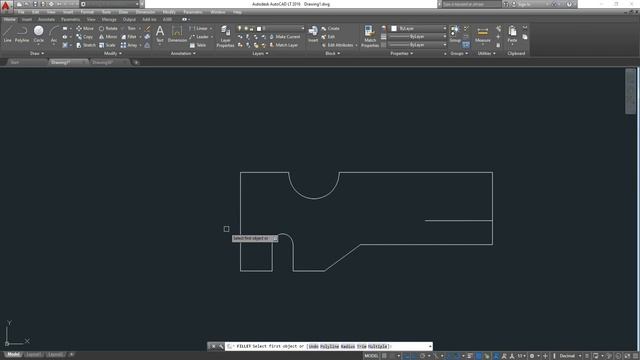Click Edit Attributes button

(338, 45)
